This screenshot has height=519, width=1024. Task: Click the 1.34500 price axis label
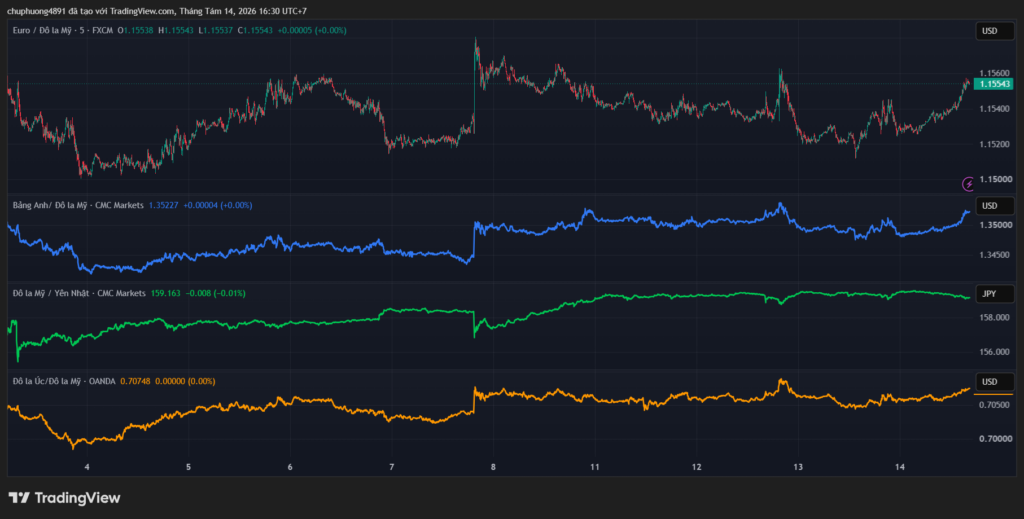[995, 255]
